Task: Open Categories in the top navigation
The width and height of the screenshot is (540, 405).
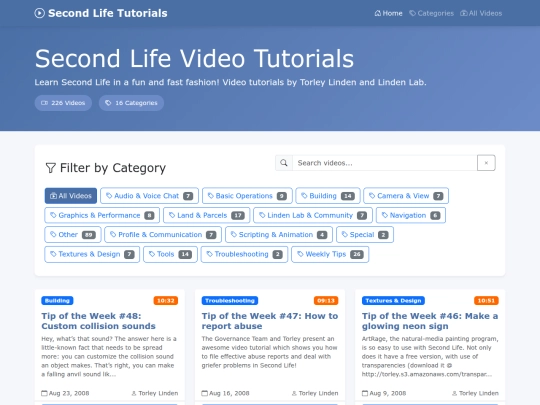Action: [432, 13]
